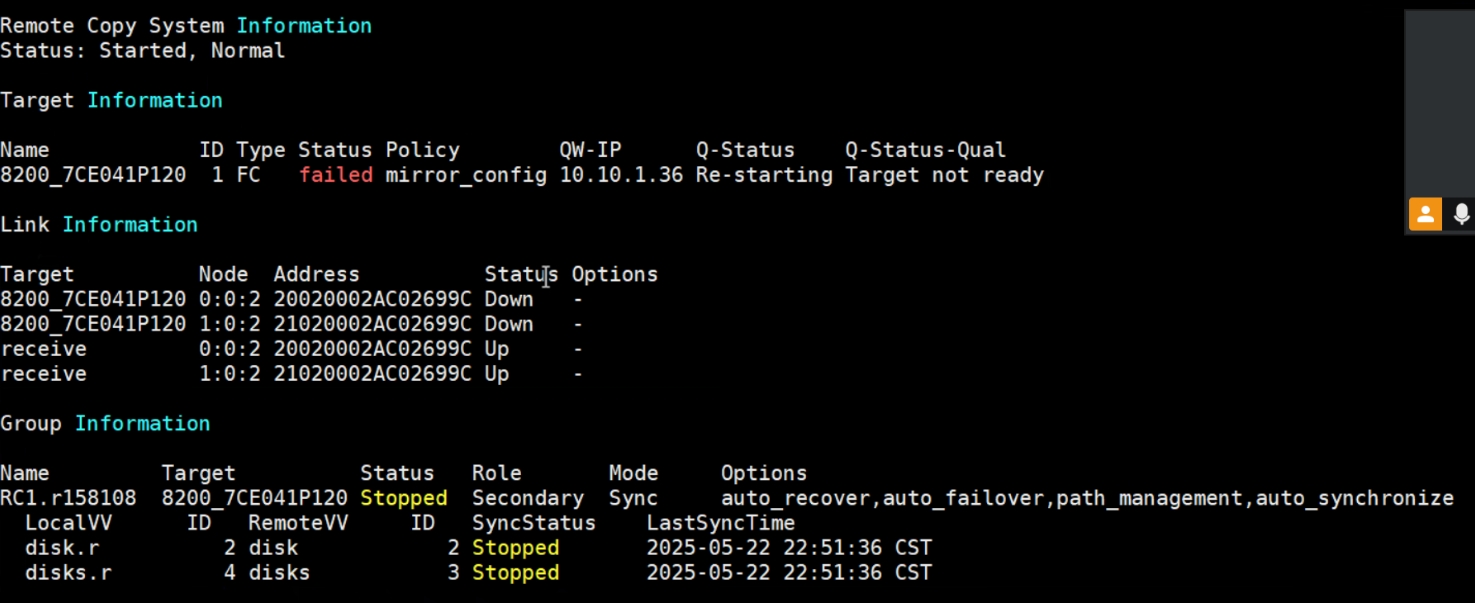Click the 'Link Information' heading
Viewport: 1475px width, 603px height.
coord(99,225)
